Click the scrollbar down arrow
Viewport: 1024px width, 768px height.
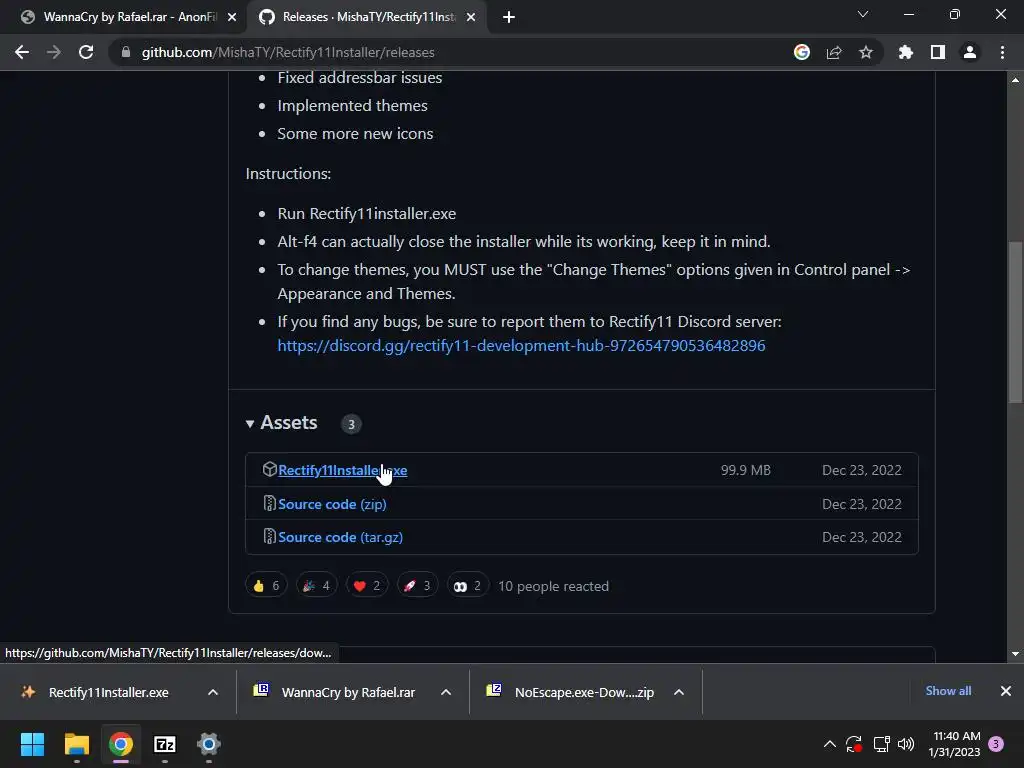tap(1015, 654)
